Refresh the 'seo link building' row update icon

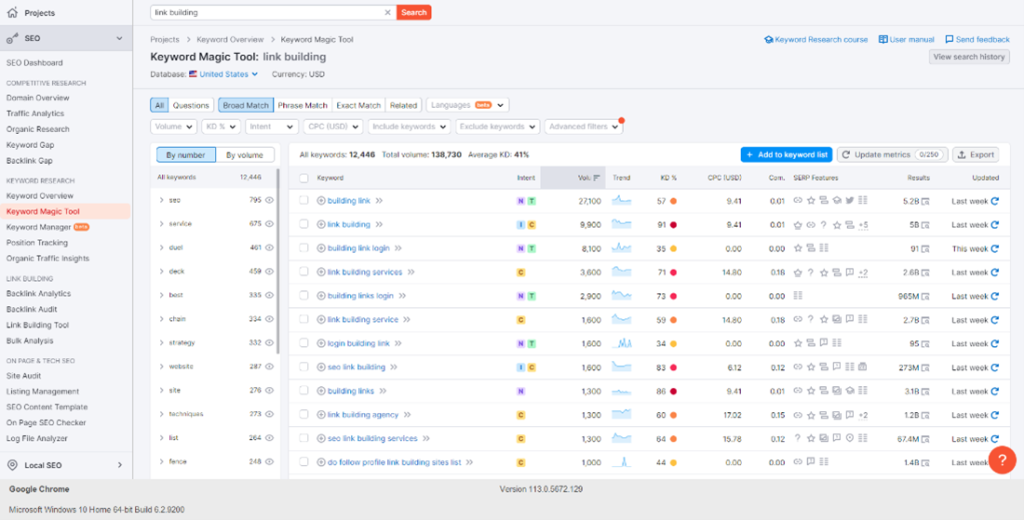[995, 367]
